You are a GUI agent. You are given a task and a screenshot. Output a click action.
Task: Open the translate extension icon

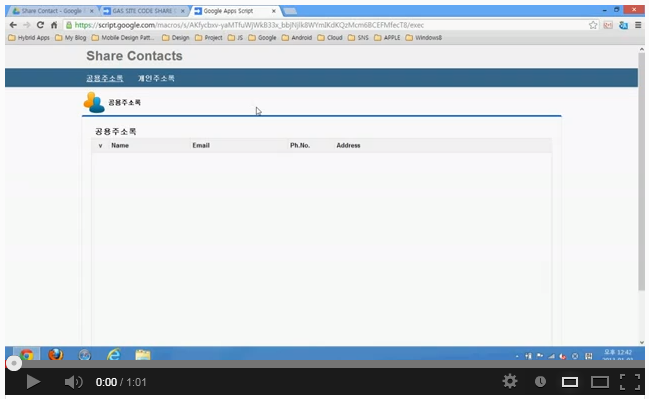[x=623, y=25]
